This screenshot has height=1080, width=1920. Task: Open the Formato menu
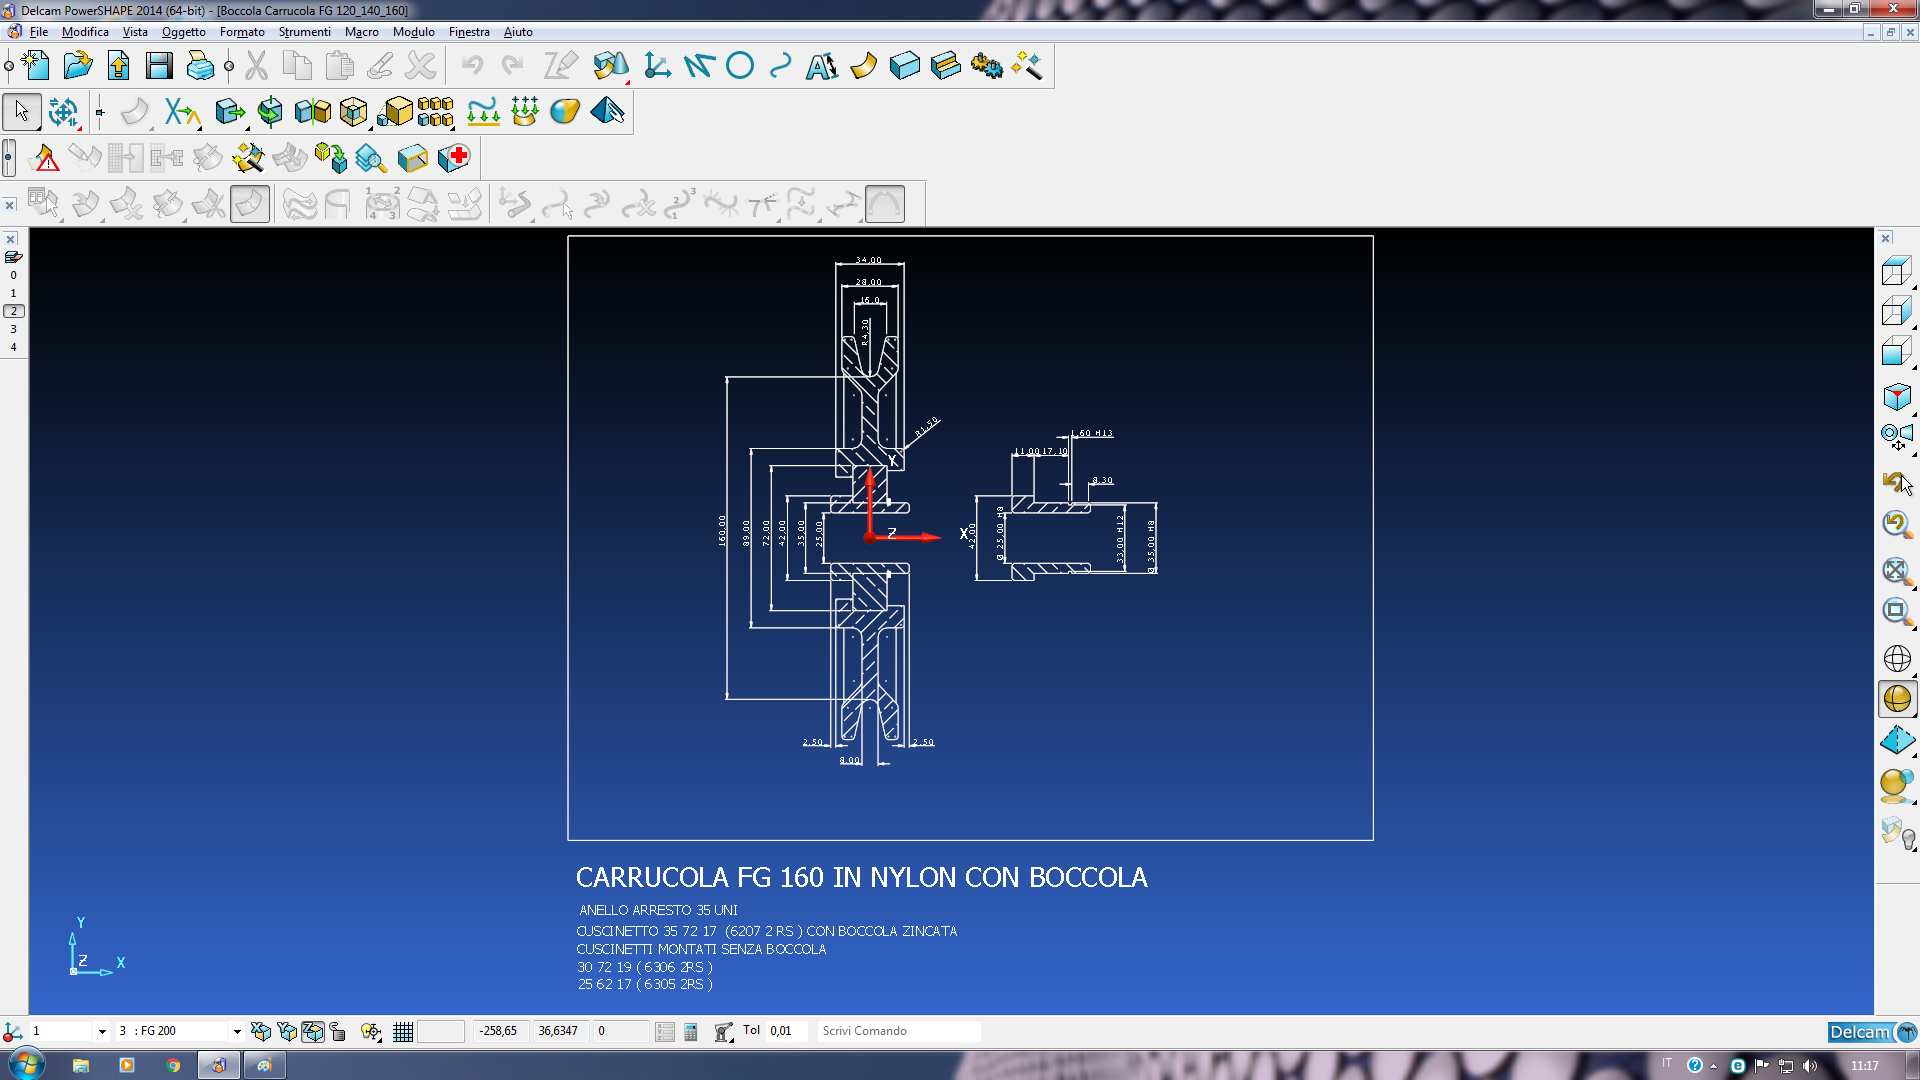coord(242,32)
